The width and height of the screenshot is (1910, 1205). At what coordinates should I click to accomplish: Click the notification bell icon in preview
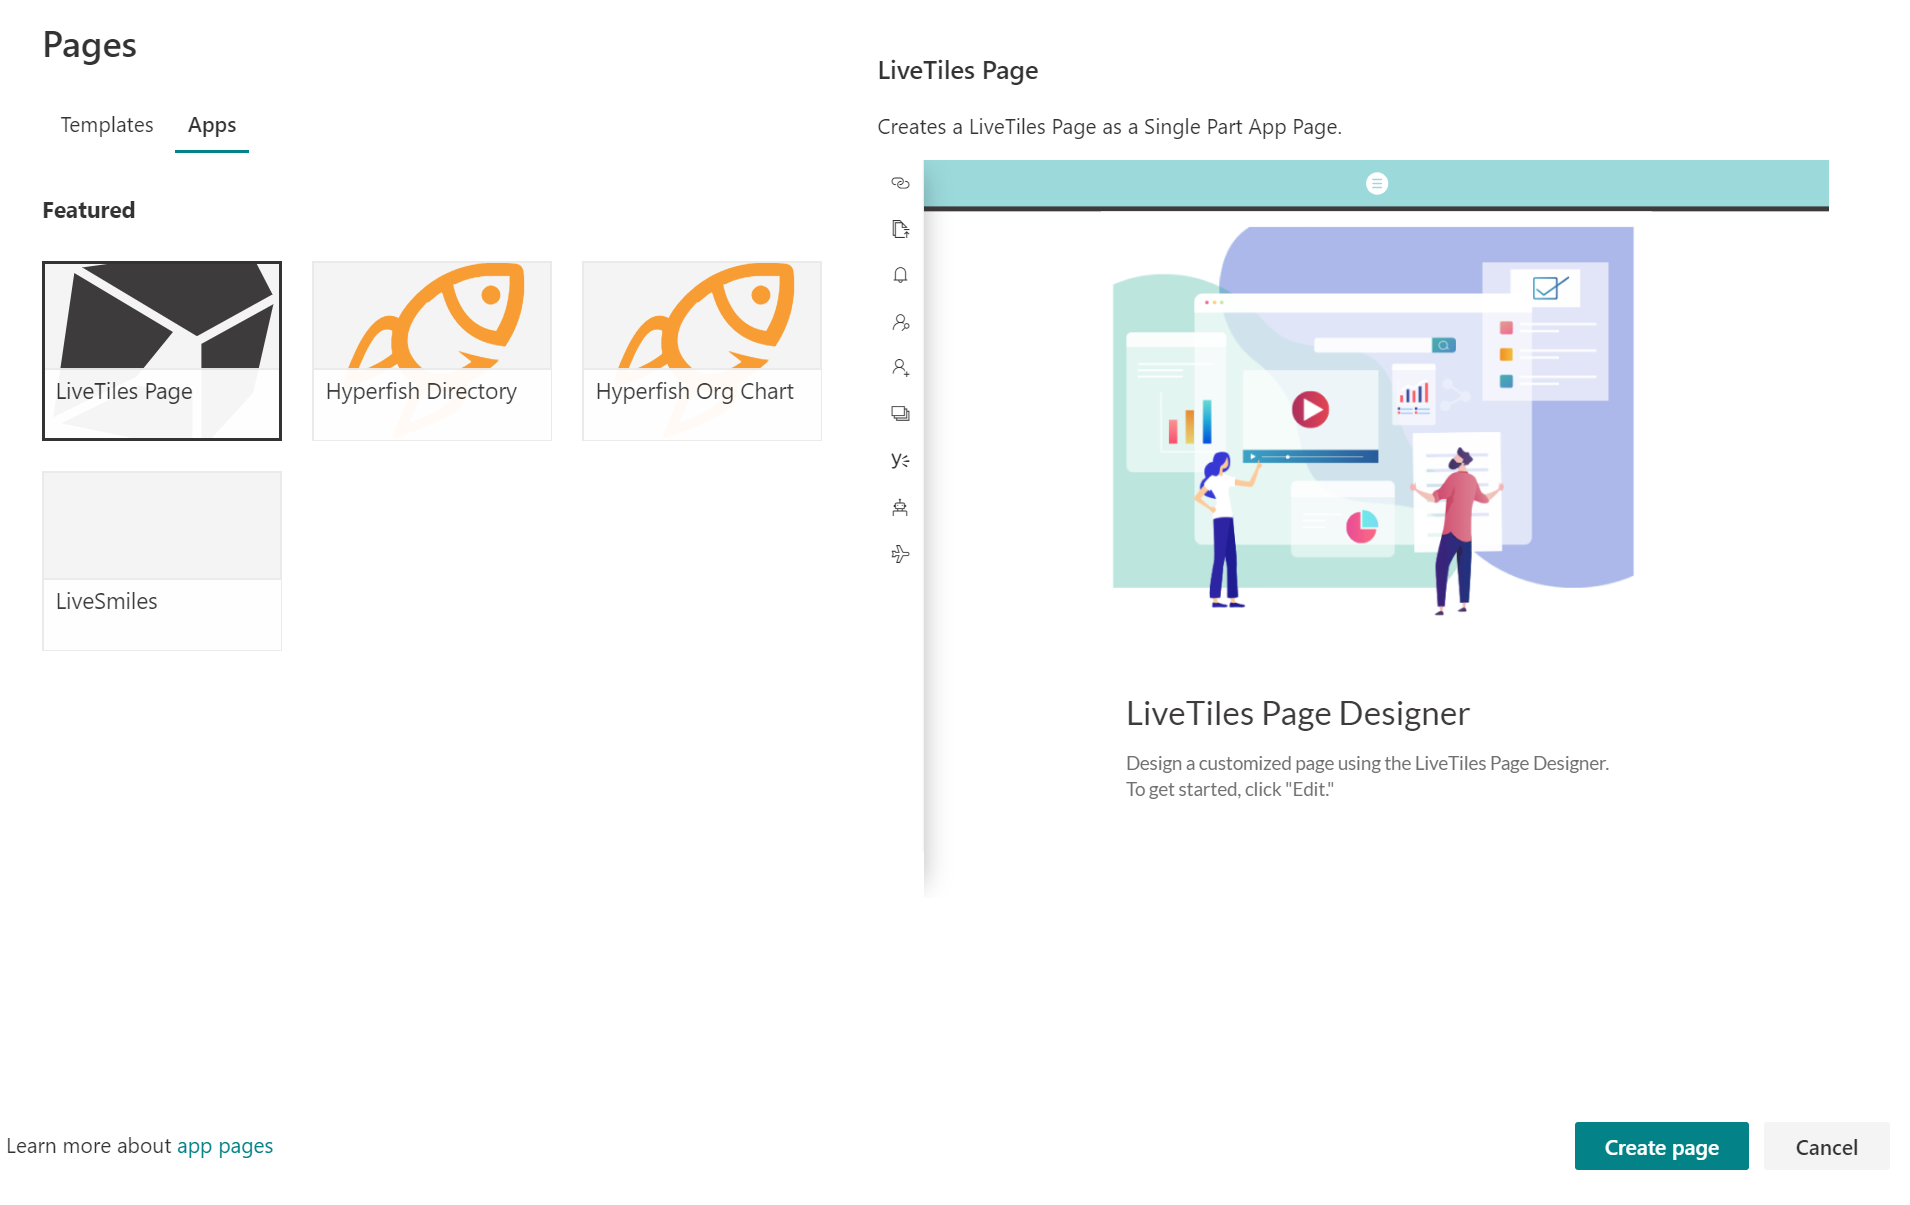click(x=900, y=275)
